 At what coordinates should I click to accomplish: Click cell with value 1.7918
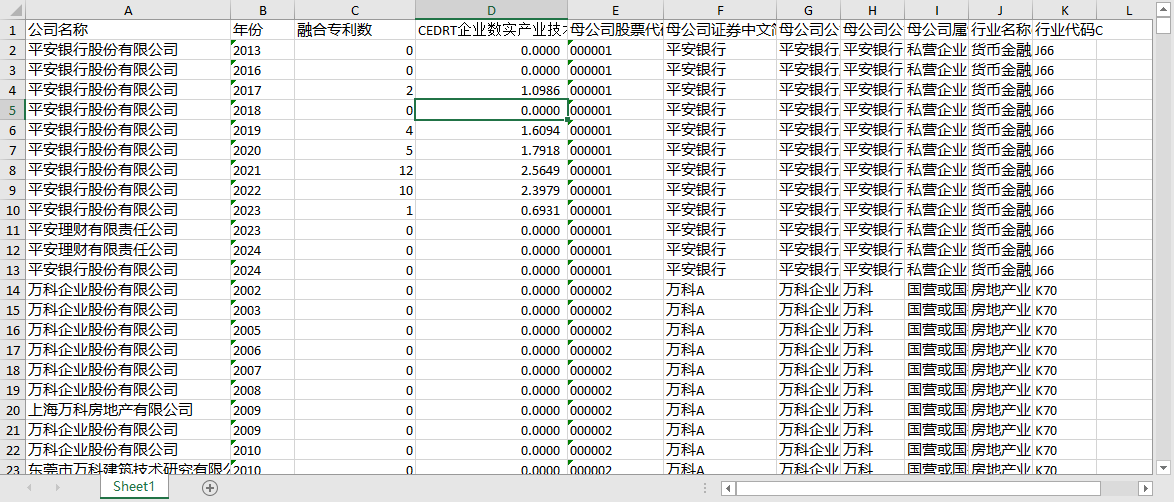coord(491,150)
